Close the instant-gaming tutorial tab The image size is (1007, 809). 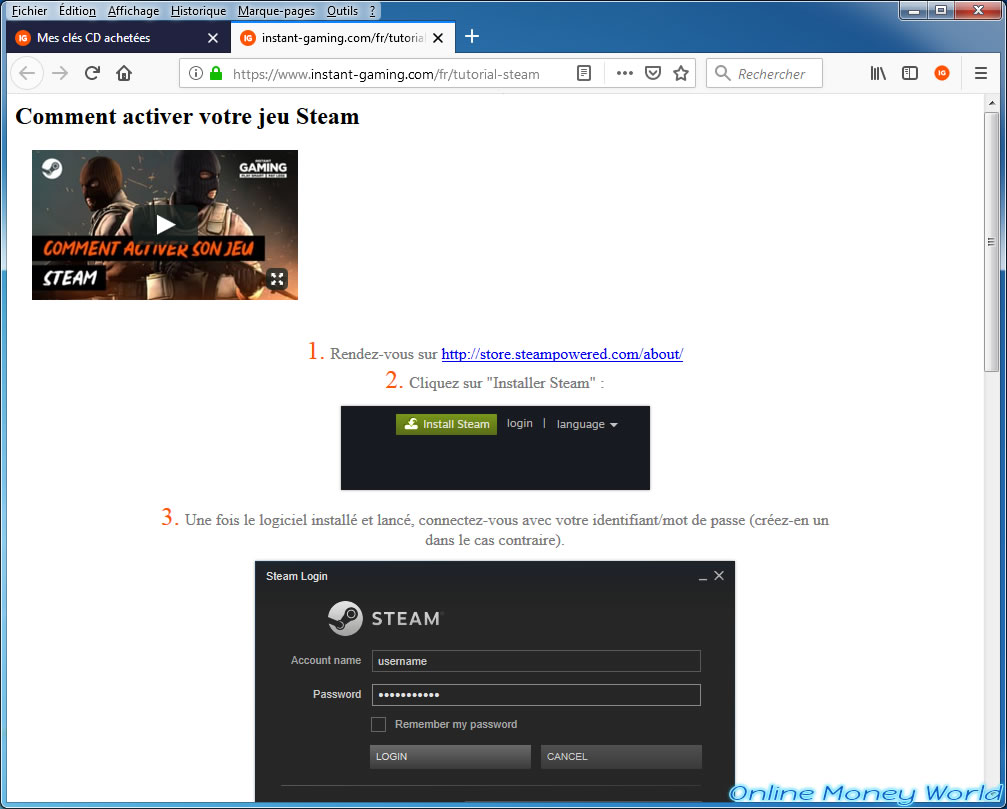[x=438, y=38]
